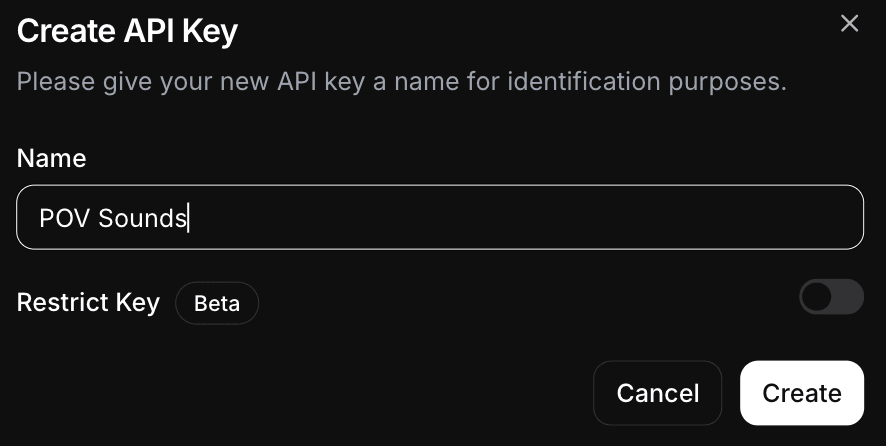Click the X icon at top right
Screen dimensions: 886x446
849,23
